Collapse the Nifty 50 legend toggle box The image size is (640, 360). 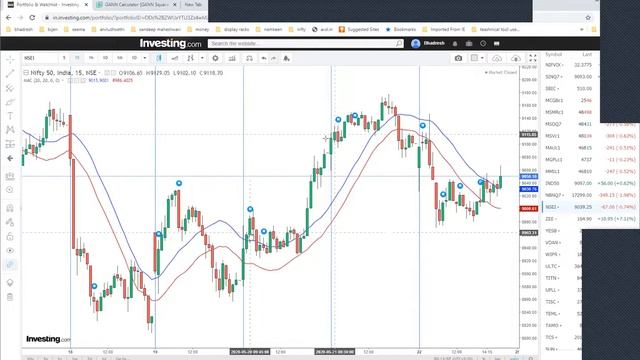click(26, 73)
